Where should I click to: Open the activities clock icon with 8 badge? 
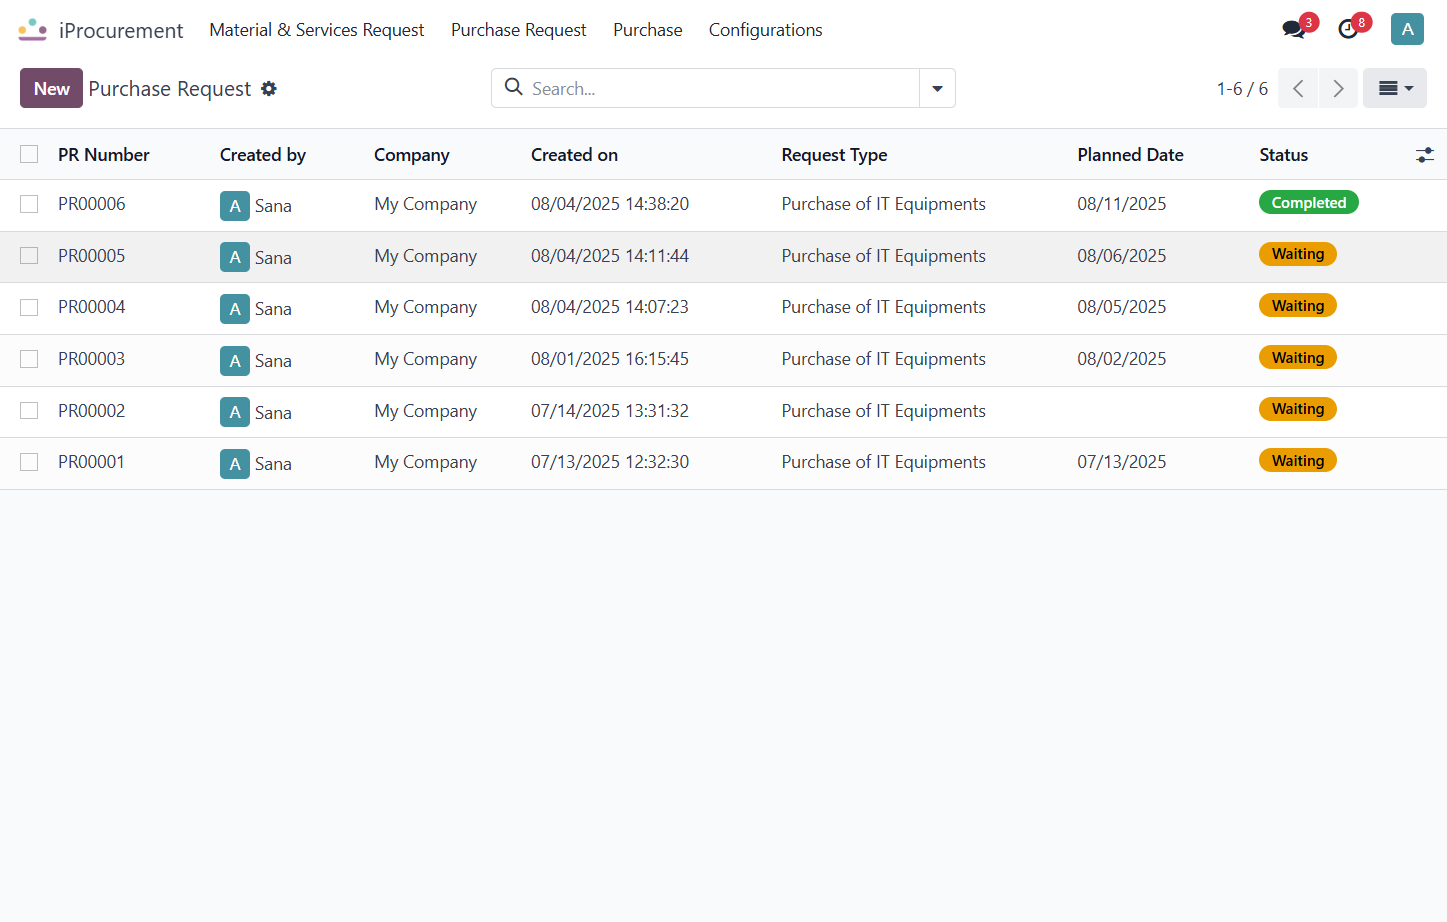1348,29
